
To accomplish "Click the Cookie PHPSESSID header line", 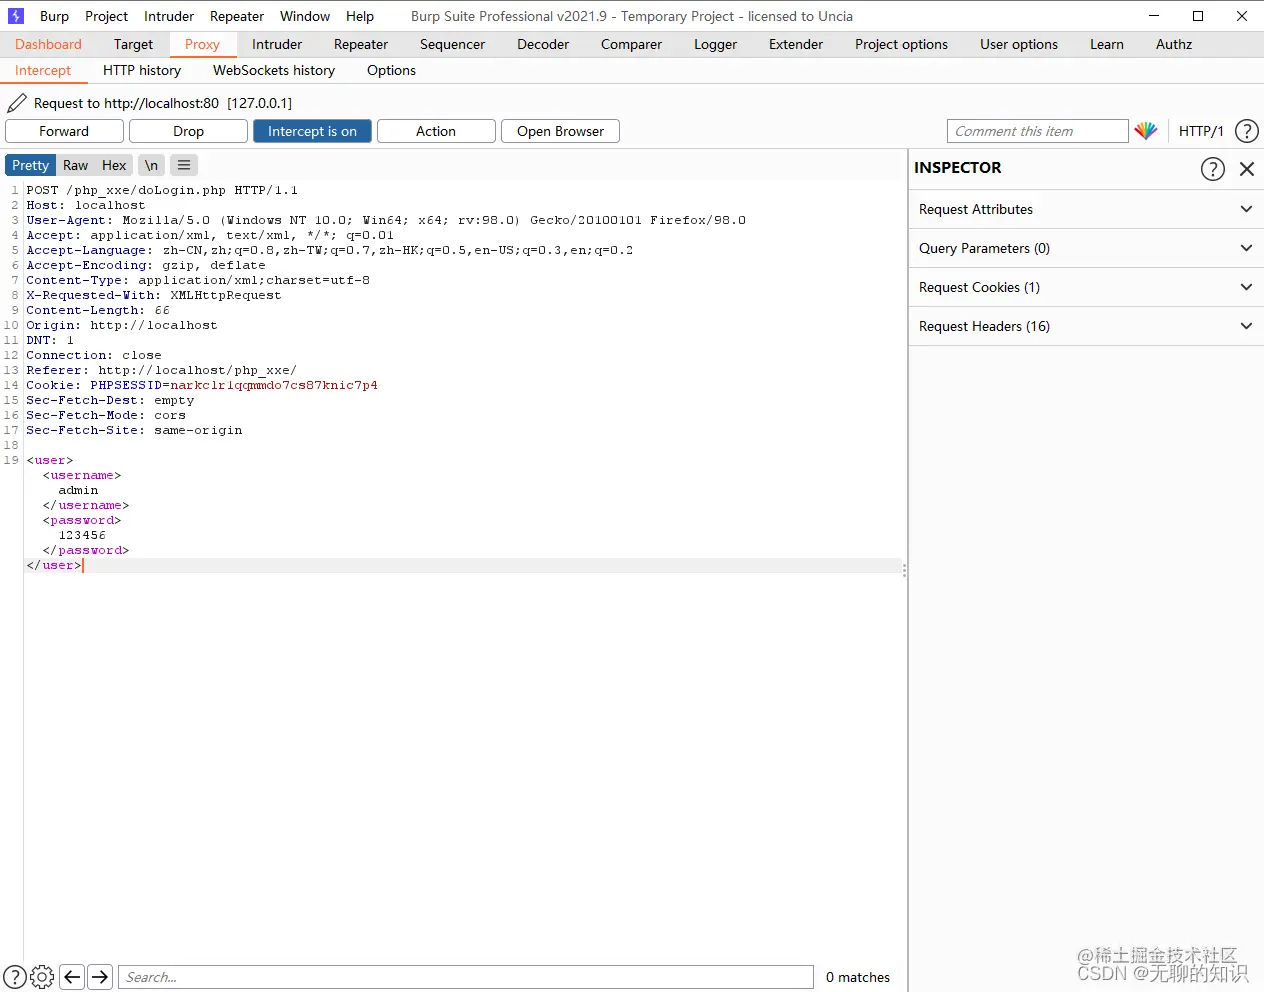I will pyautogui.click(x=202, y=385).
